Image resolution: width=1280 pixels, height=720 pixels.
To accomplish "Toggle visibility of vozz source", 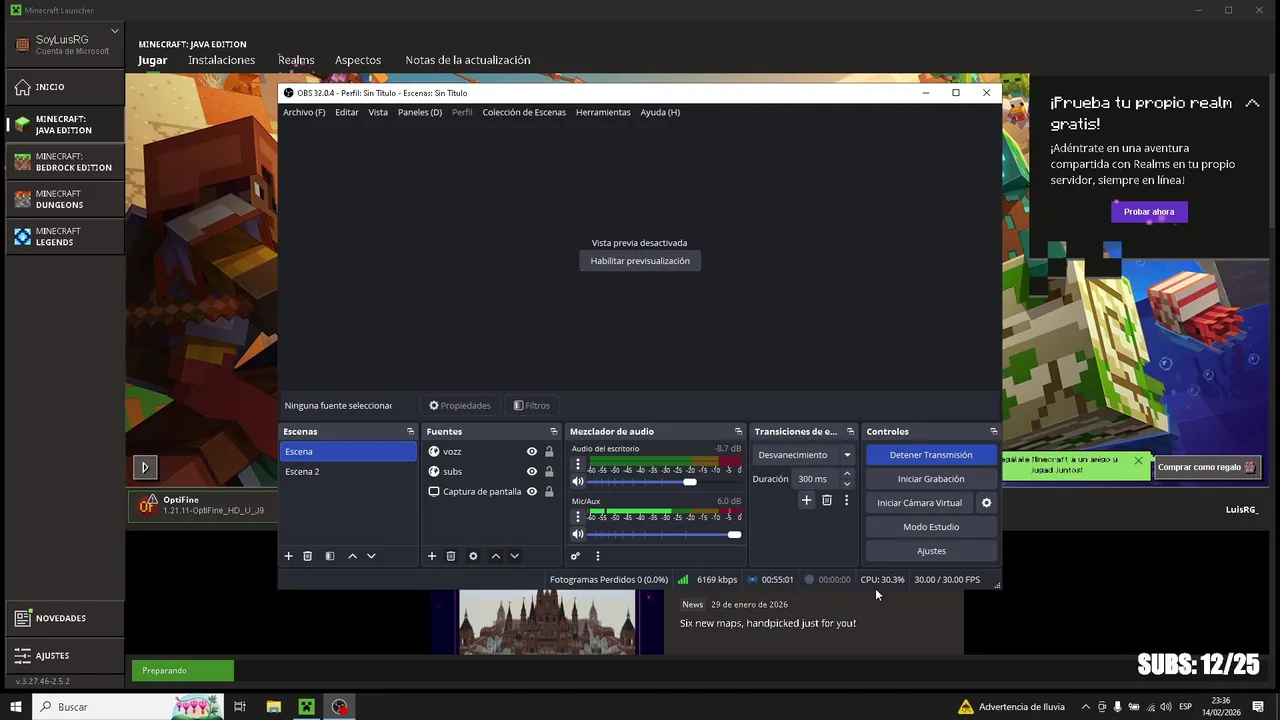I will click(x=532, y=451).
